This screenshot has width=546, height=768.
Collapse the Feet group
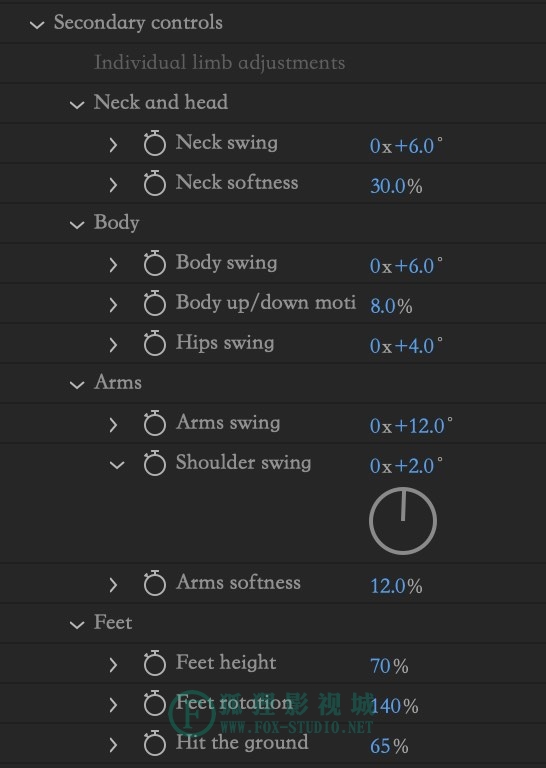tap(77, 624)
